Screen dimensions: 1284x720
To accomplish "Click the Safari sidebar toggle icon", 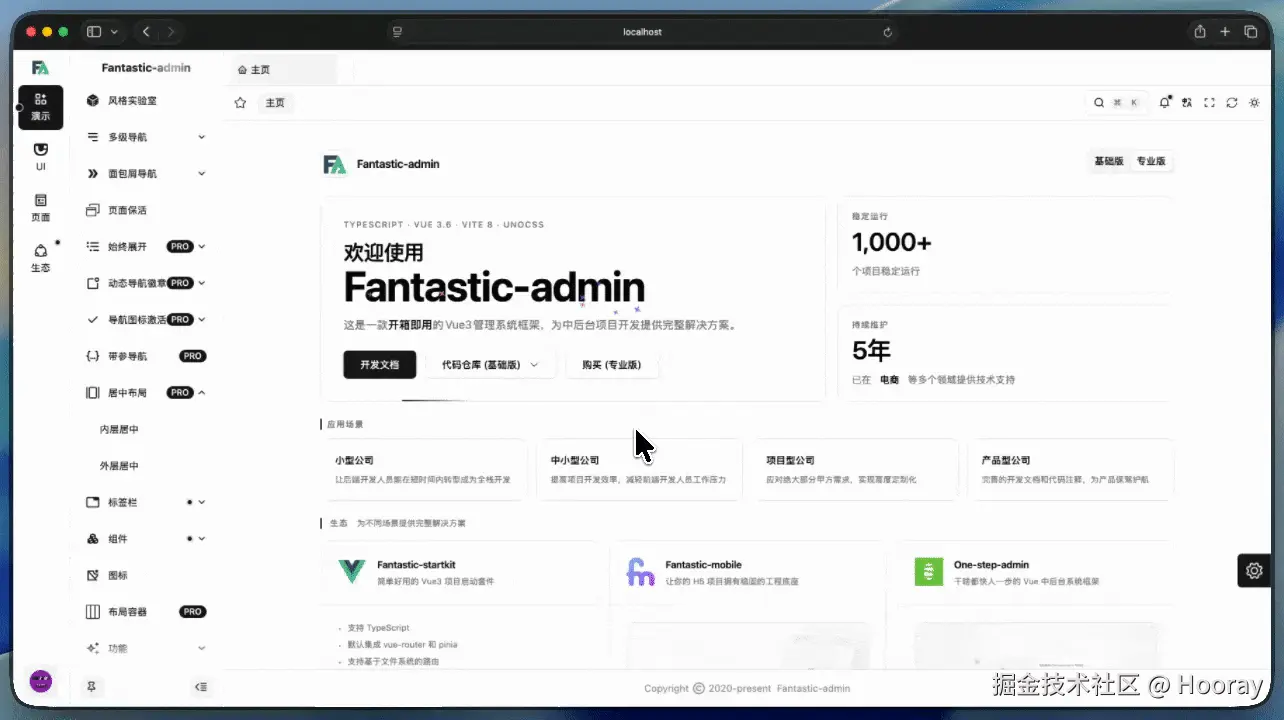I will tap(94, 32).
